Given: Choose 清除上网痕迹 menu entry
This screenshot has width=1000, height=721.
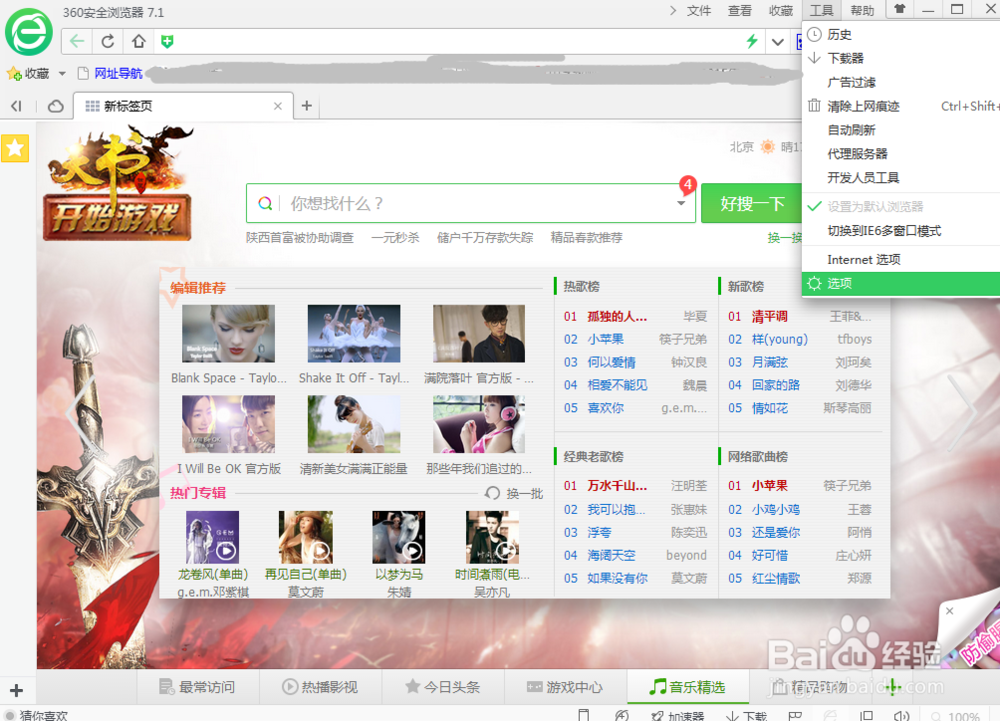Looking at the screenshot, I should click(x=901, y=106).
